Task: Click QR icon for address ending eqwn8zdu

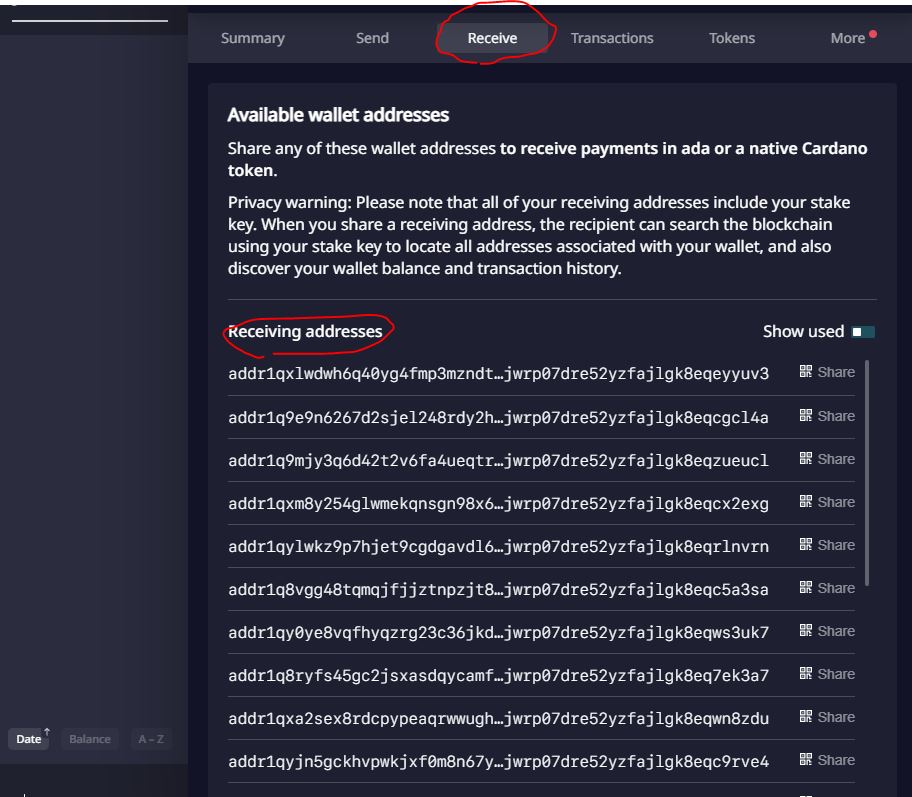Action: pyautogui.click(x=806, y=717)
